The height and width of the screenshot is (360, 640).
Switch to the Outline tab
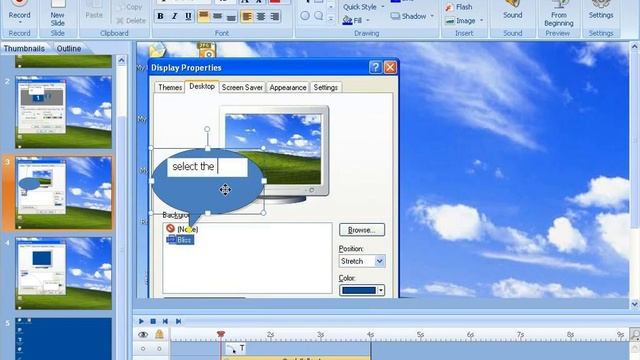click(x=69, y=48)
